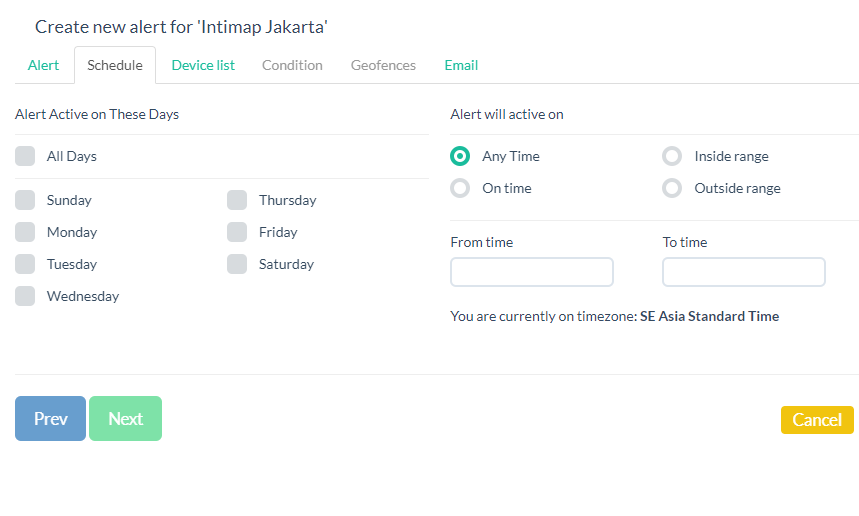The image size is (859, 516).
Task: Select the Any Time radio option
Action: tap(460, 156)
